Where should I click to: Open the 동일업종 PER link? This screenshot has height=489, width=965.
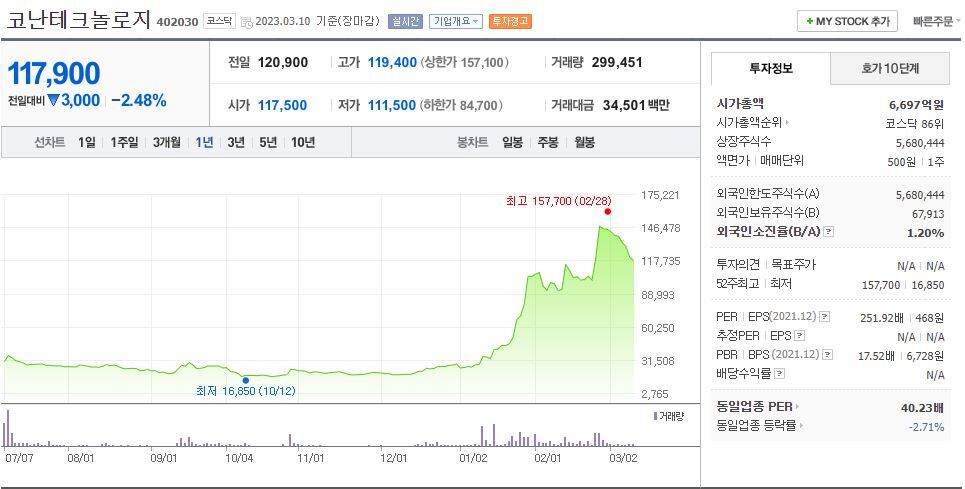click(758, 407)
